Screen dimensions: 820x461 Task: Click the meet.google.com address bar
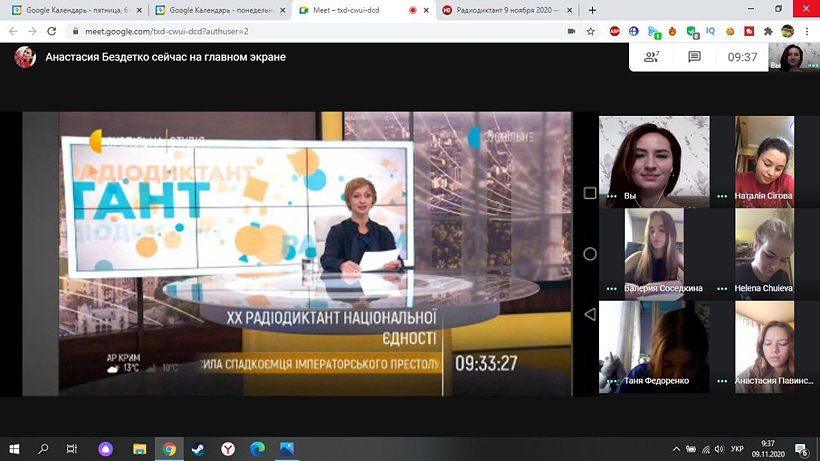[x=300, y=31]
